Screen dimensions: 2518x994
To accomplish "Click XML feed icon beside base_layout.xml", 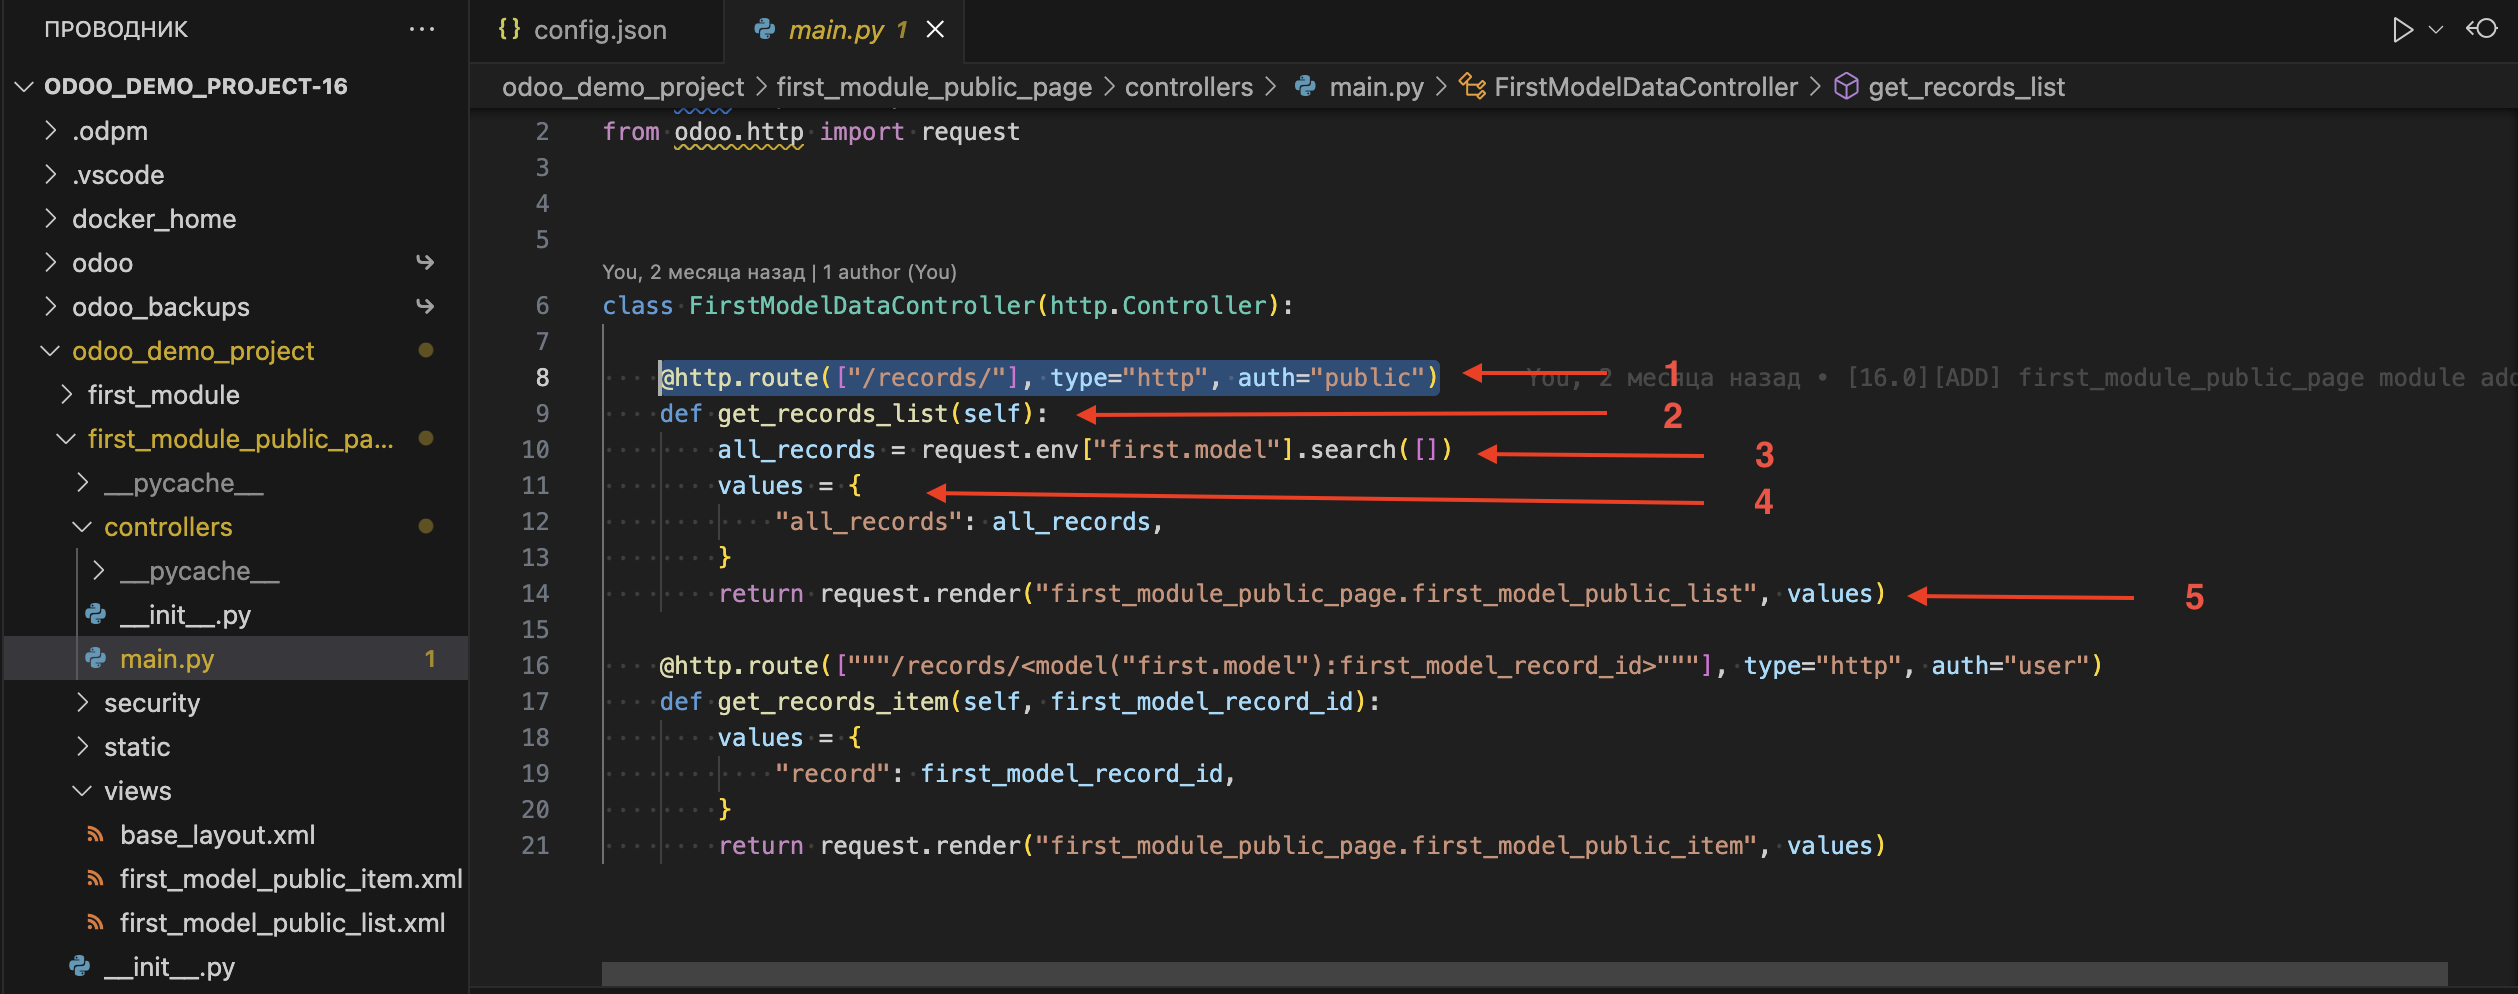I will point(96,835).
